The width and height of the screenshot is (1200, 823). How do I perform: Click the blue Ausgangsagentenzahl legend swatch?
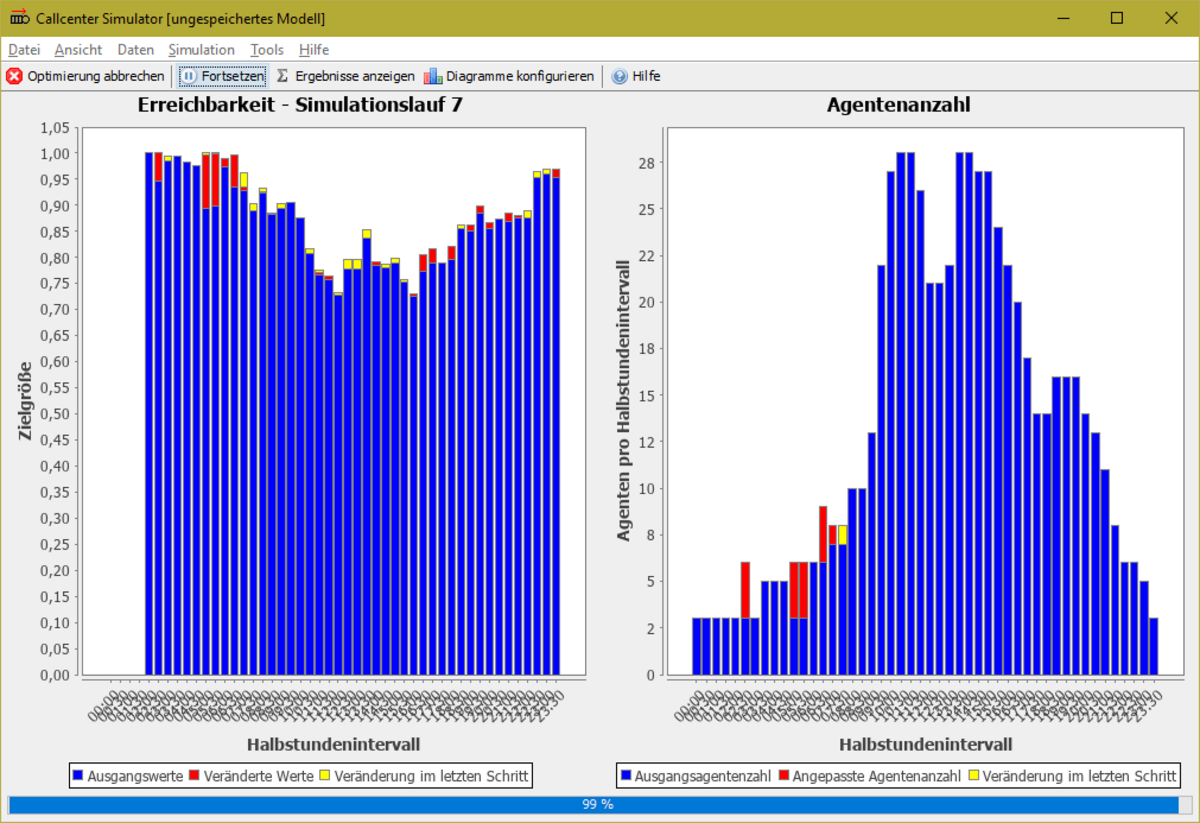pos(626,775)
